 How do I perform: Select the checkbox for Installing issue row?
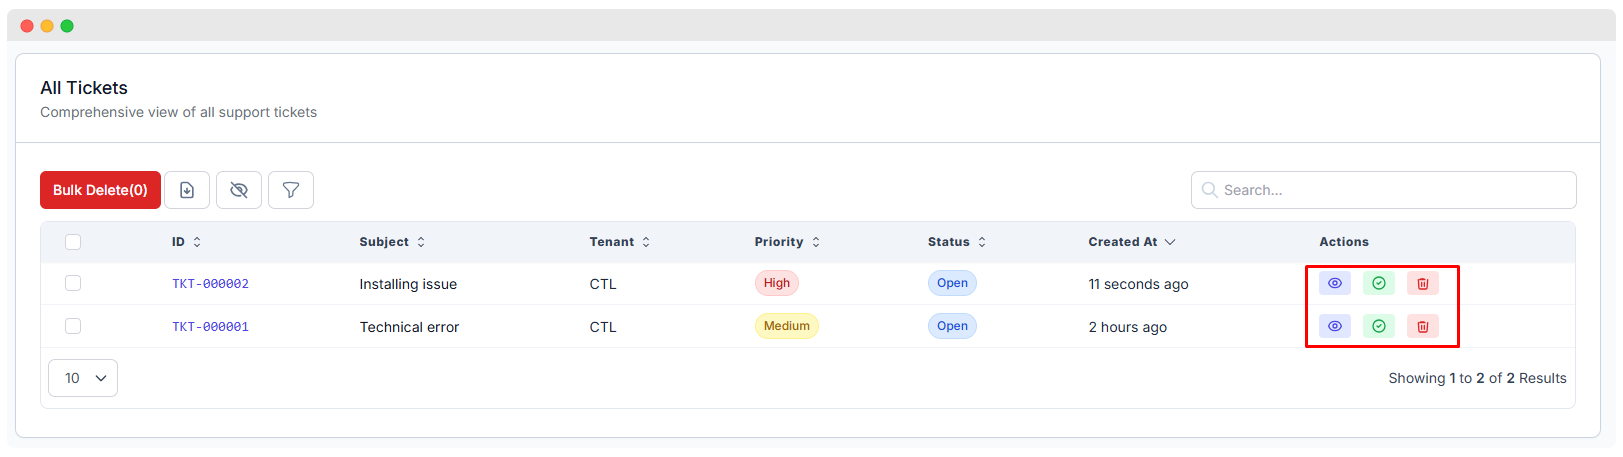pyautogui.click(x=73, y=284)
